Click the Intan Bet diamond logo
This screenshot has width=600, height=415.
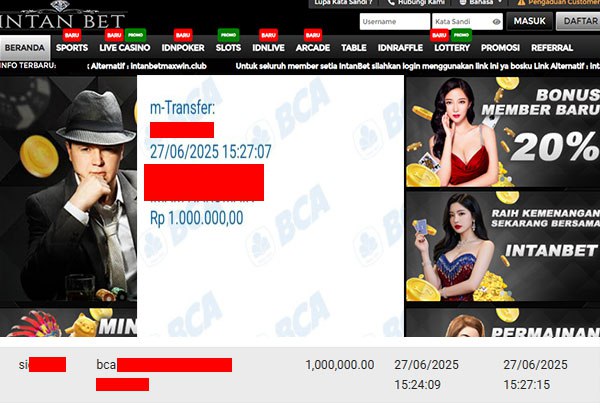point(60,15)
